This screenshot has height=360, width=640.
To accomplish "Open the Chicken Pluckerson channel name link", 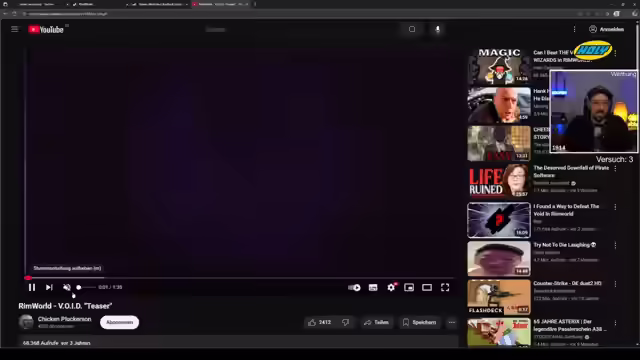I will 64,319.
